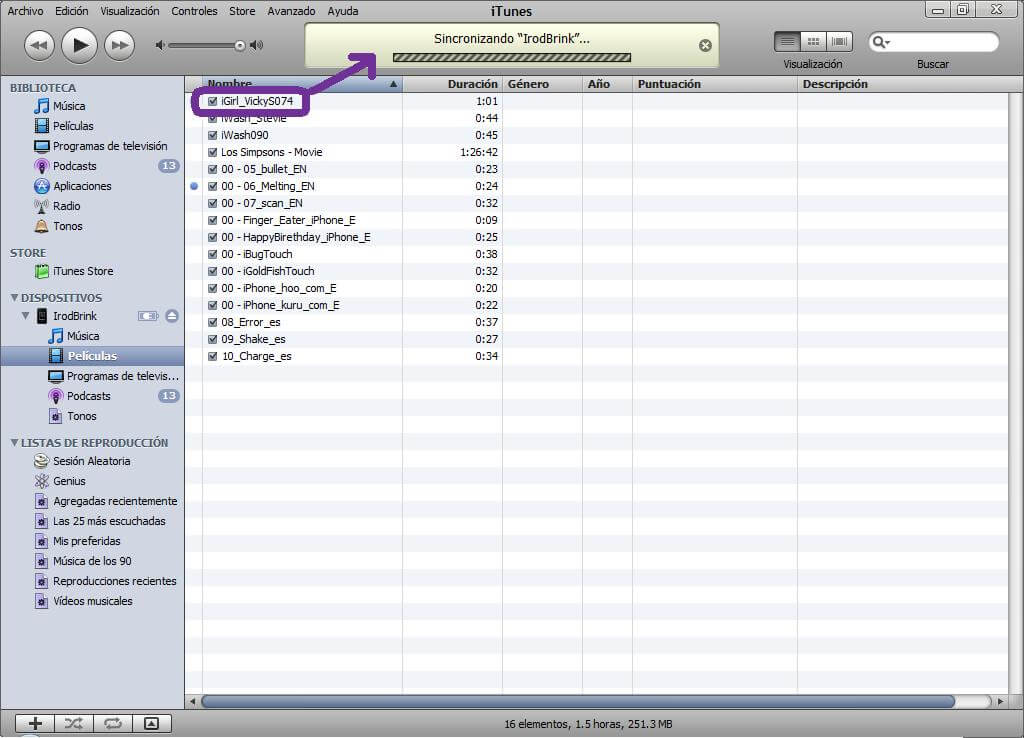The height and width of the screenshot is (738, 1024).
Task: Select Películas under the IrodBrink device
Action: (x=93, y=356)
